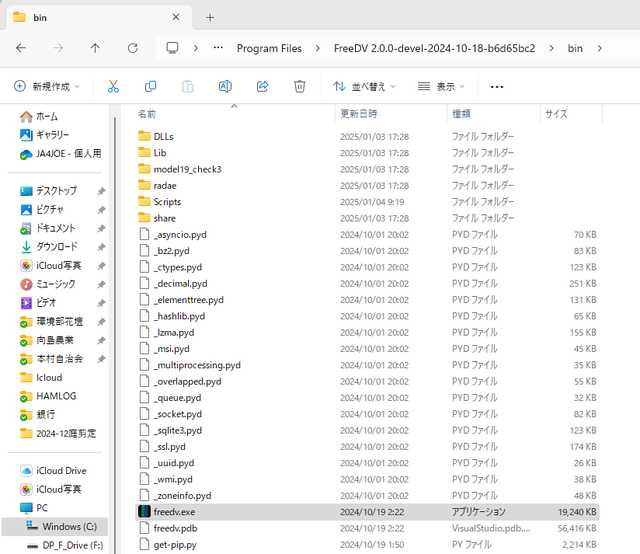Select the Scripts folder row
The height and width of the screenshot is (554, 640).
pos(367,202)
